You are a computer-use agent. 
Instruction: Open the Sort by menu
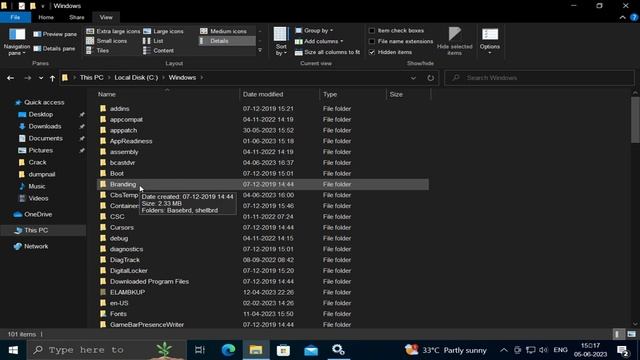pos(281,42)
